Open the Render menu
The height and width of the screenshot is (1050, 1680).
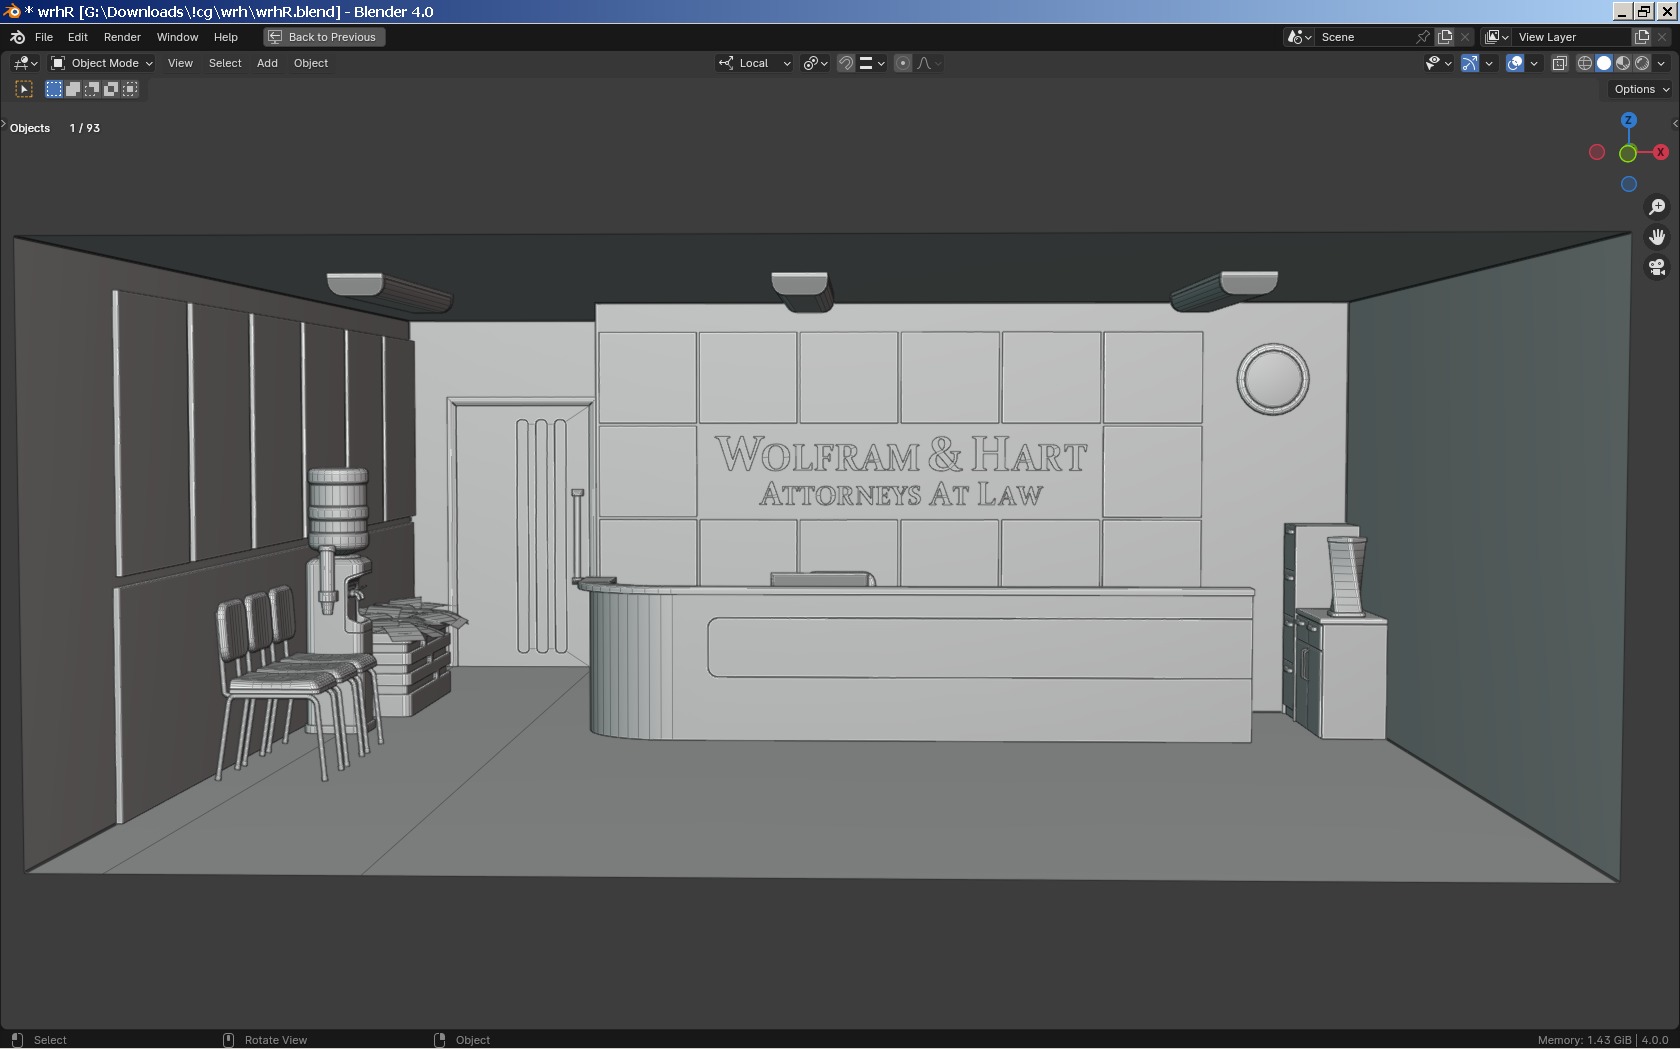pyautogui.click(x=122, y=37)
